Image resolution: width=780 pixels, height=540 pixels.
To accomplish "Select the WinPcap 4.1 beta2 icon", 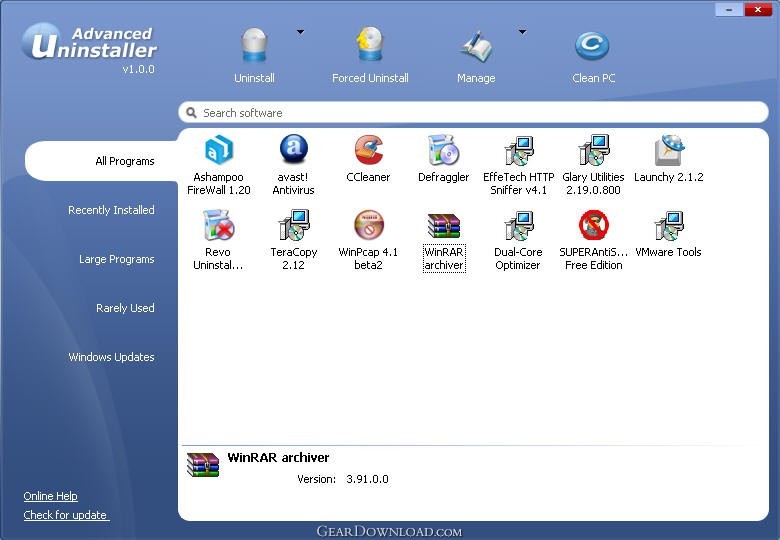I will click(x=369, y=225).
